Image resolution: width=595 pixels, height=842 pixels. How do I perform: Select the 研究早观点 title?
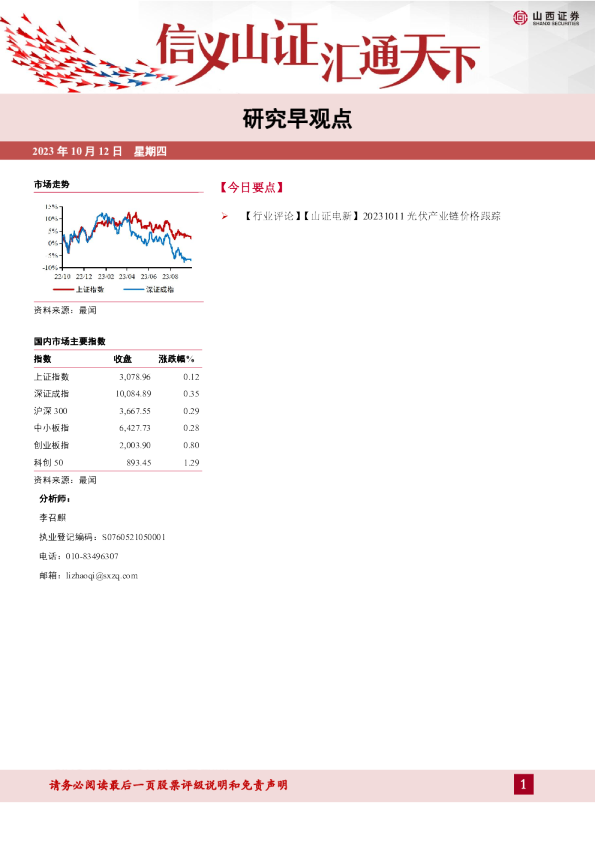pyautogui.click(x=298, y=119)
